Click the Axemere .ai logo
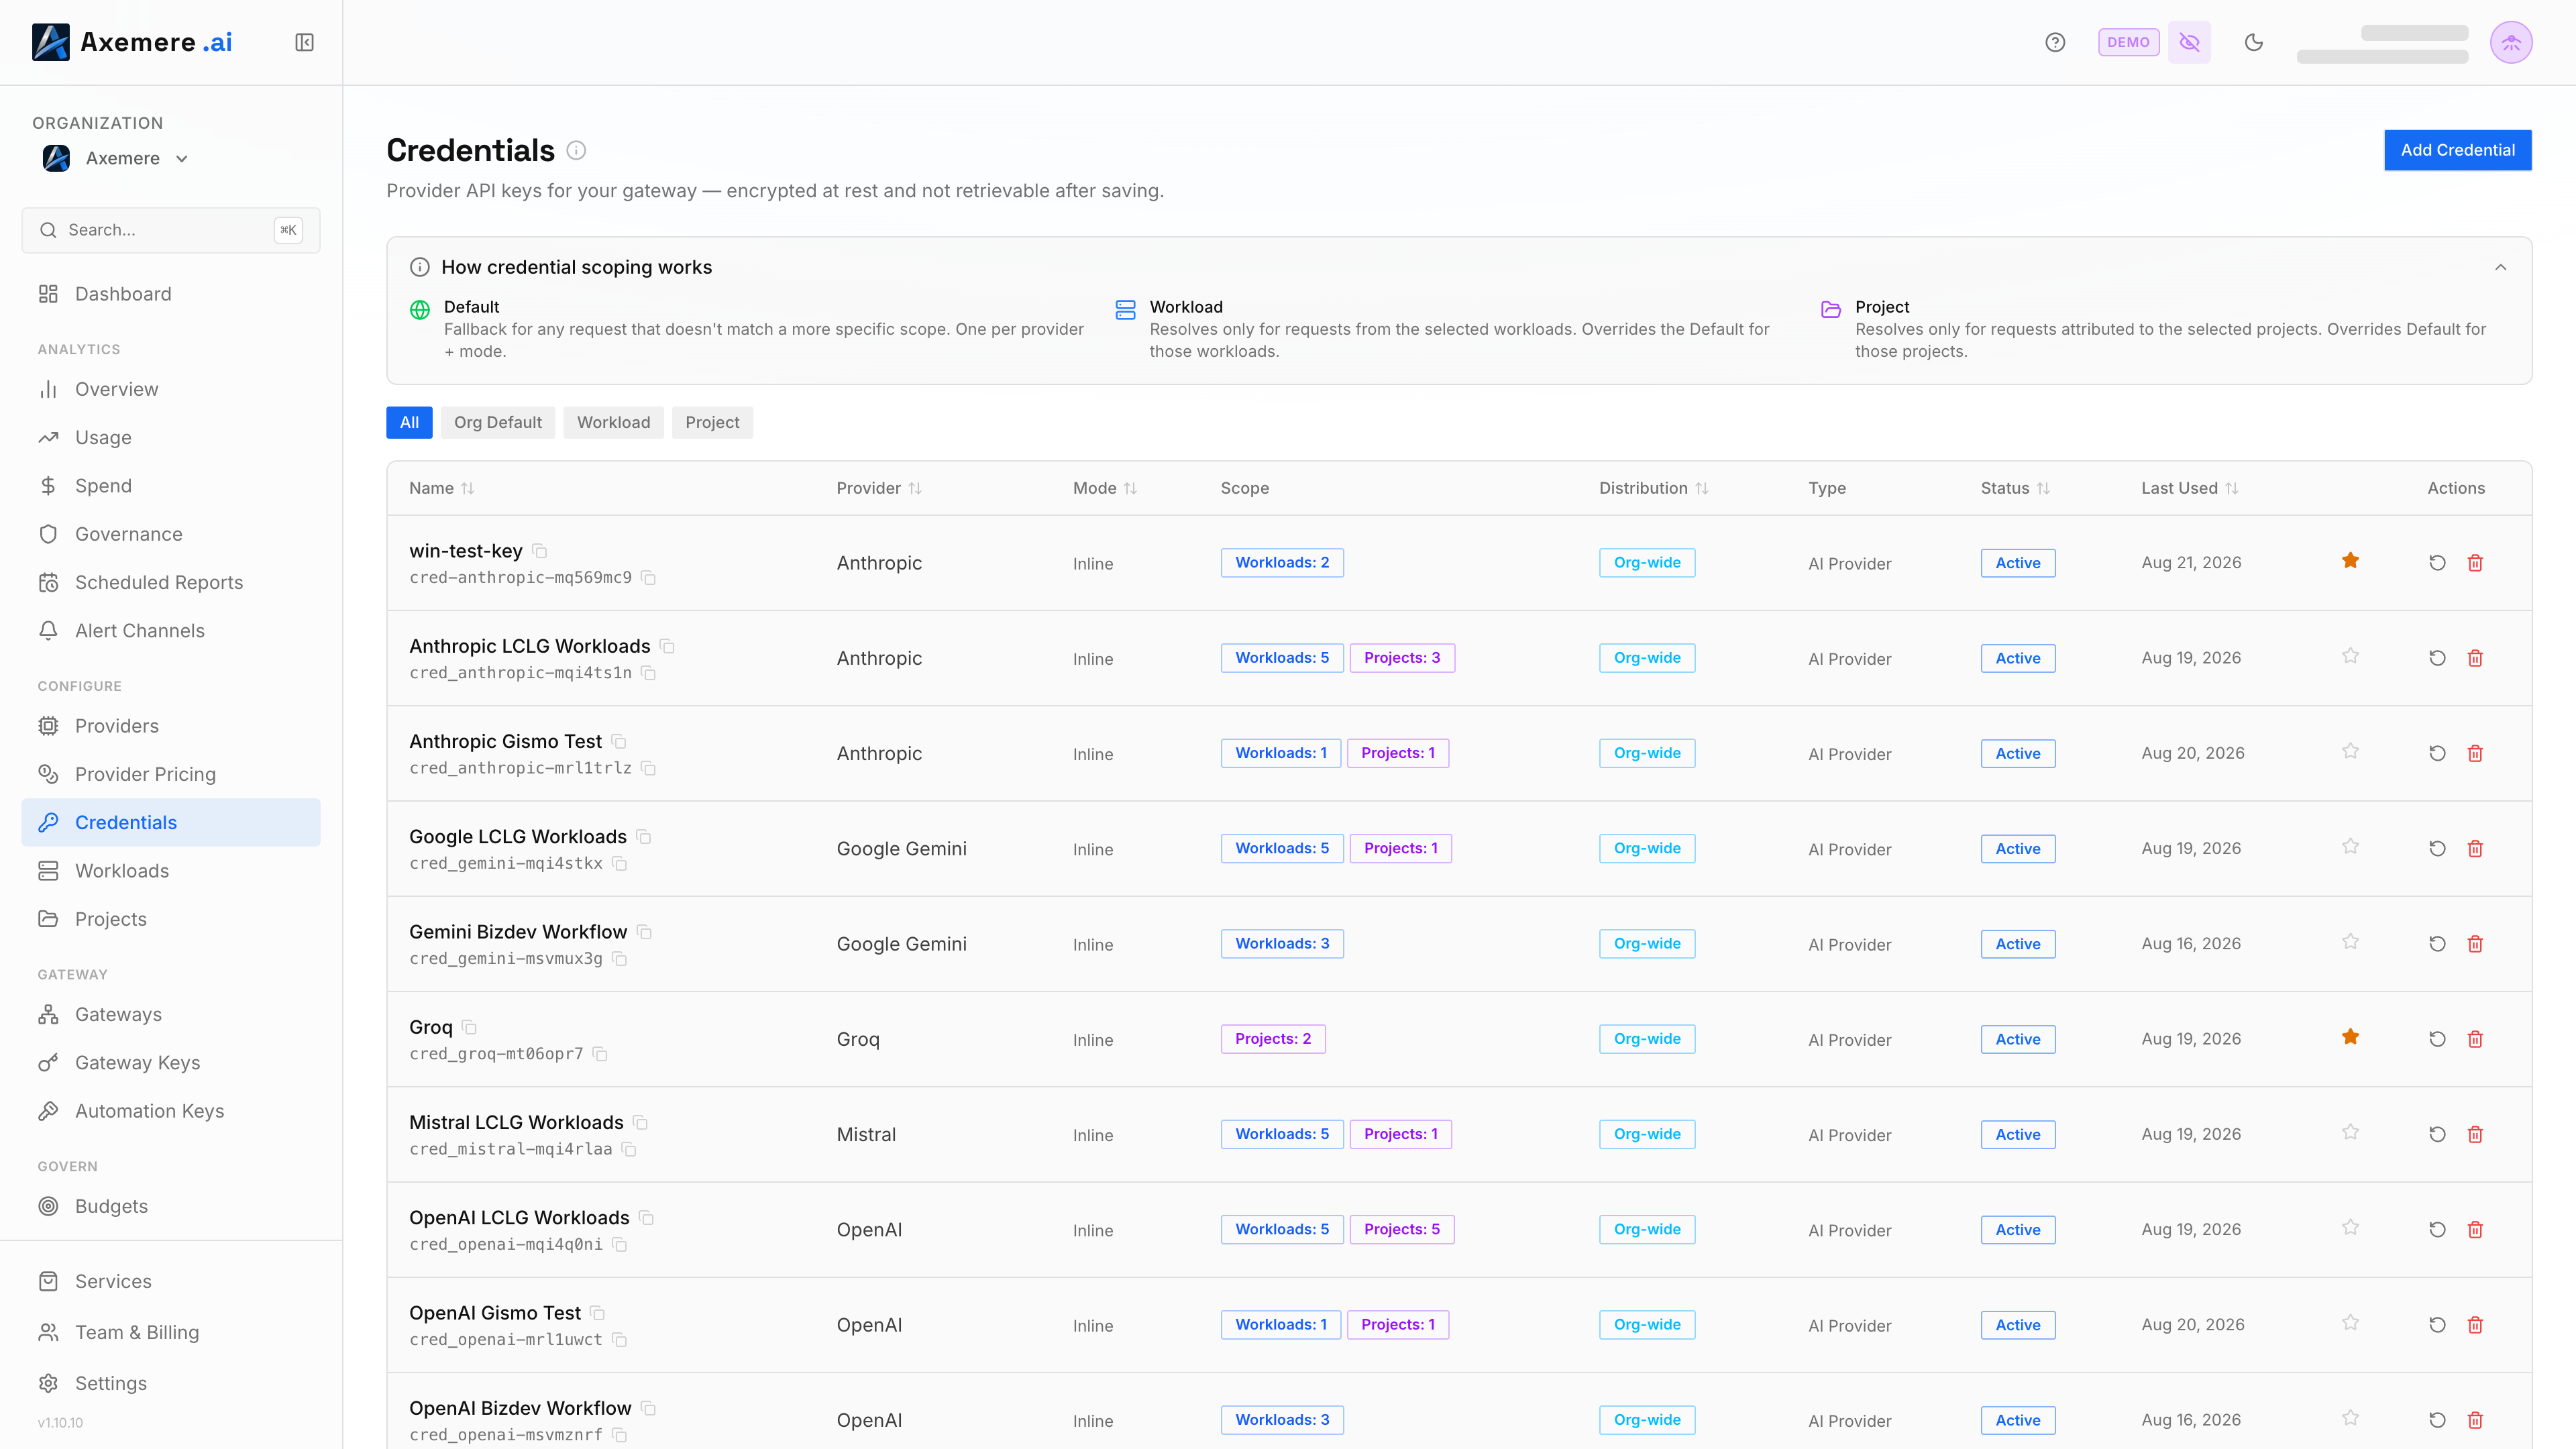Screen dimensions: 2576x1449 point(132,42)
